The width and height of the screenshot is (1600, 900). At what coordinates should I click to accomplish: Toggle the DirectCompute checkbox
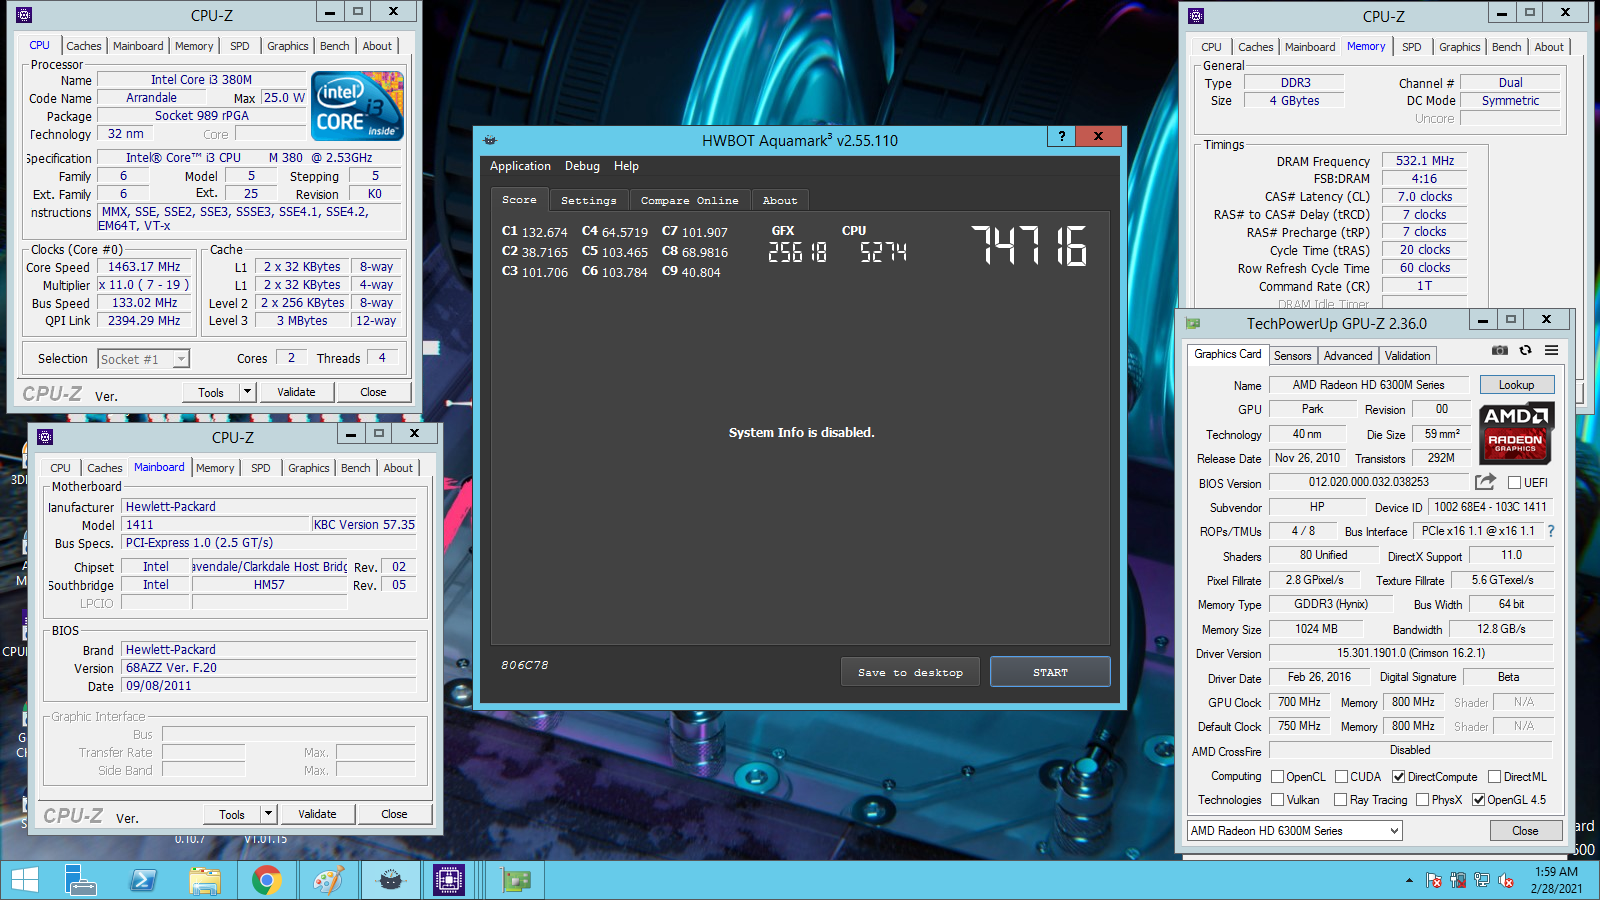coord(1398,777)
